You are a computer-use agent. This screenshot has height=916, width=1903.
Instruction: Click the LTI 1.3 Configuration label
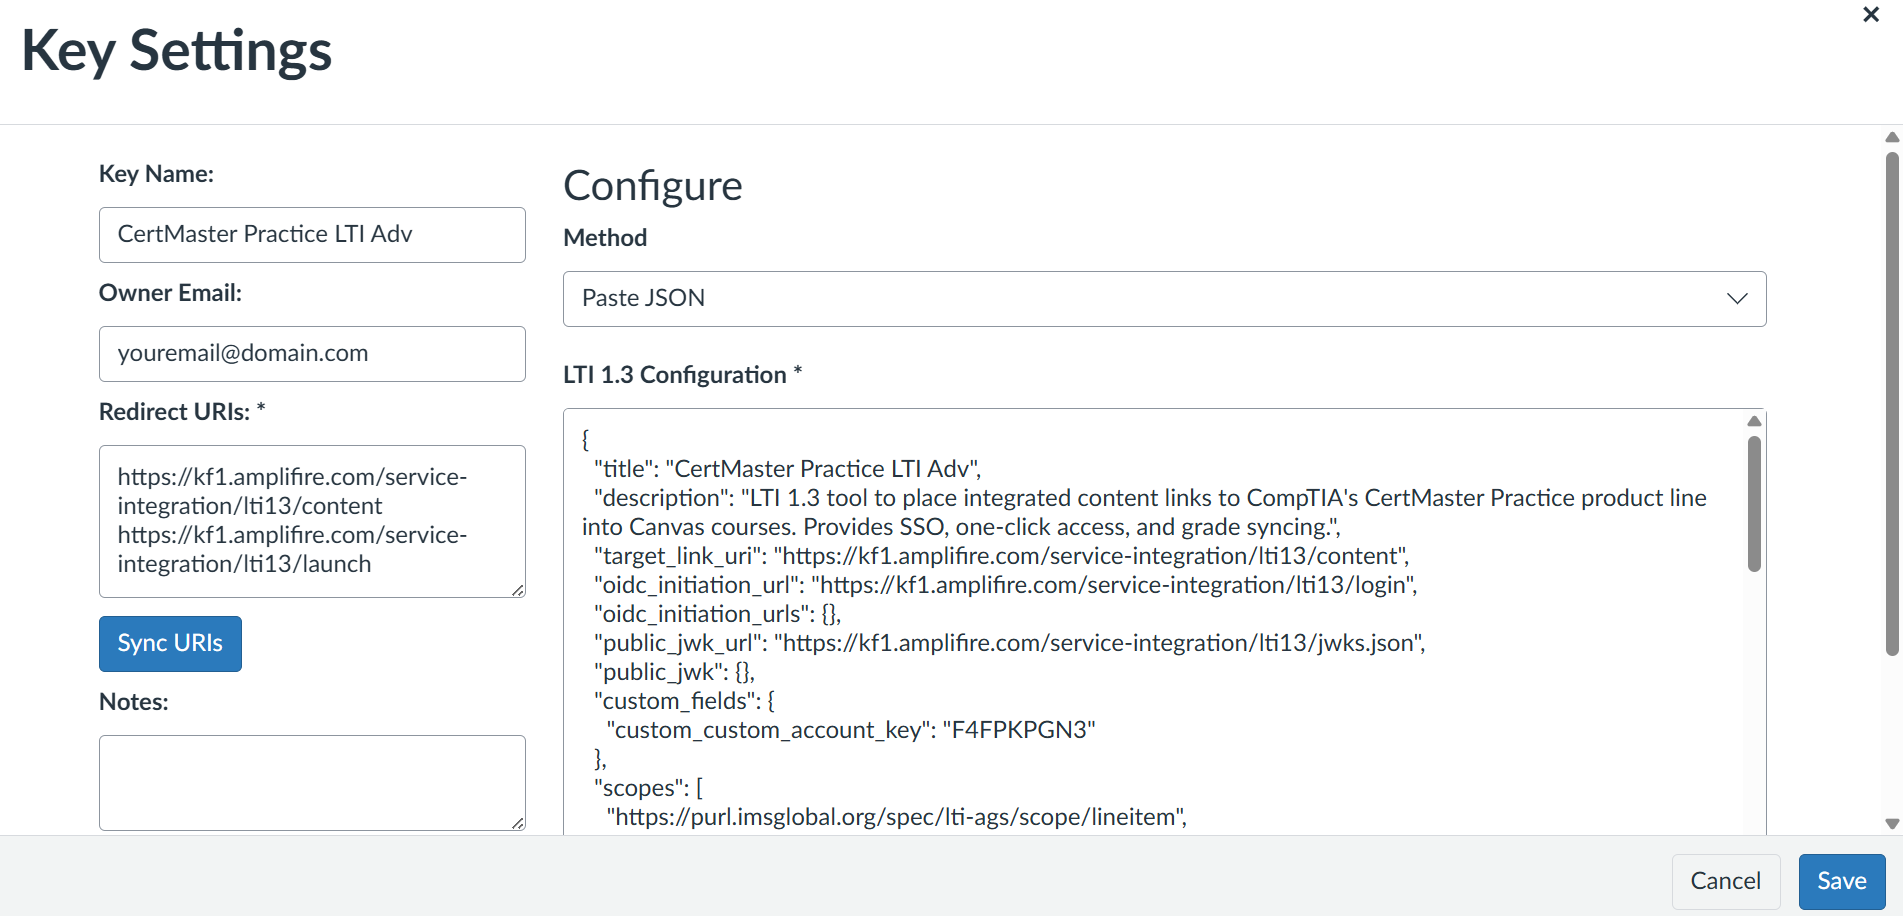click(x=682, y=375)
